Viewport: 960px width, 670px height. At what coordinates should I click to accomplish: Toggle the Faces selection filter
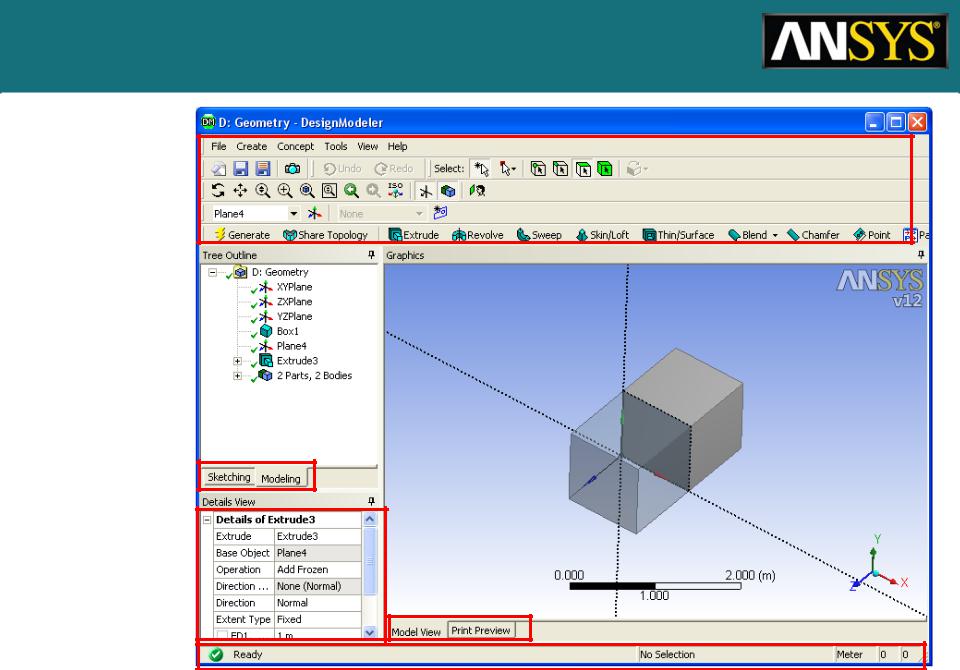click(583, 168)
